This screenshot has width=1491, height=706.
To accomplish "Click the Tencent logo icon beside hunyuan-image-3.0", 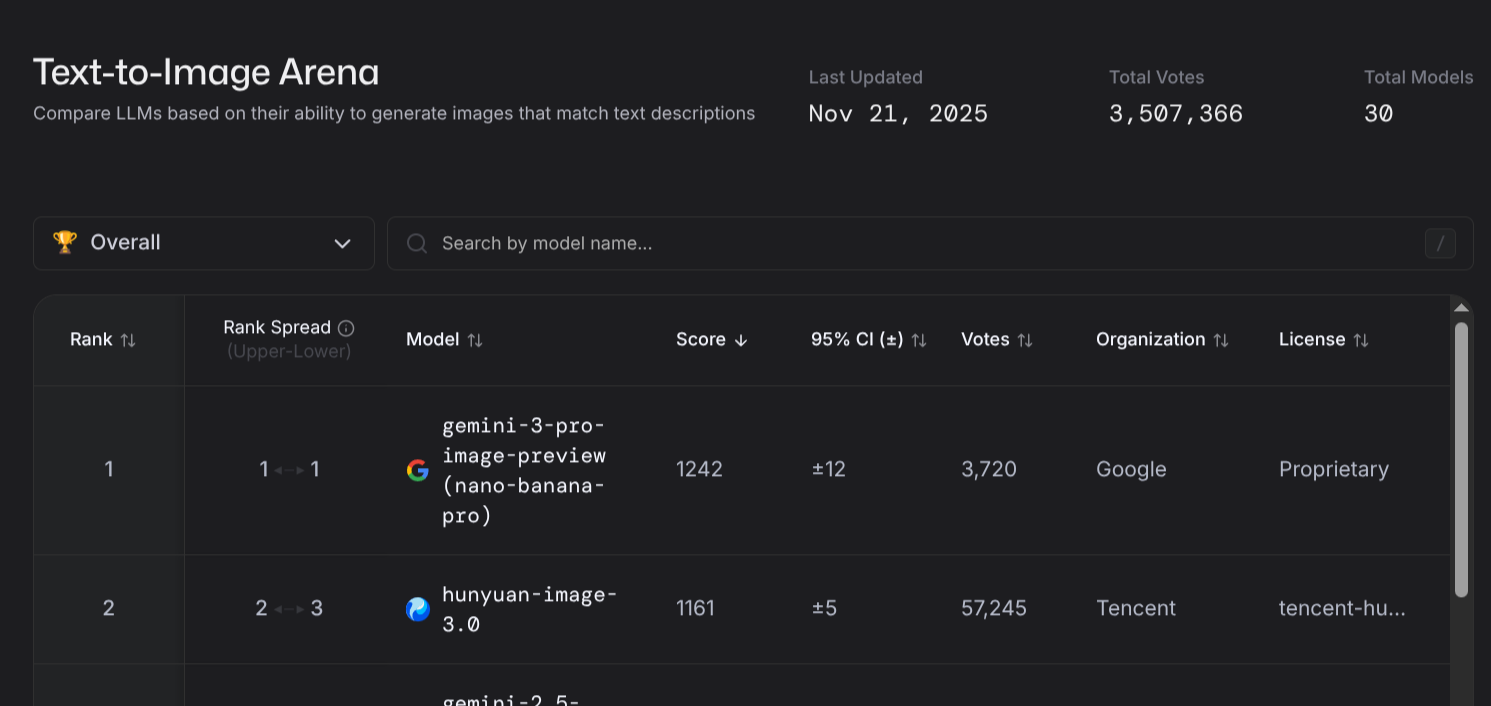I will tap(418, 609).
